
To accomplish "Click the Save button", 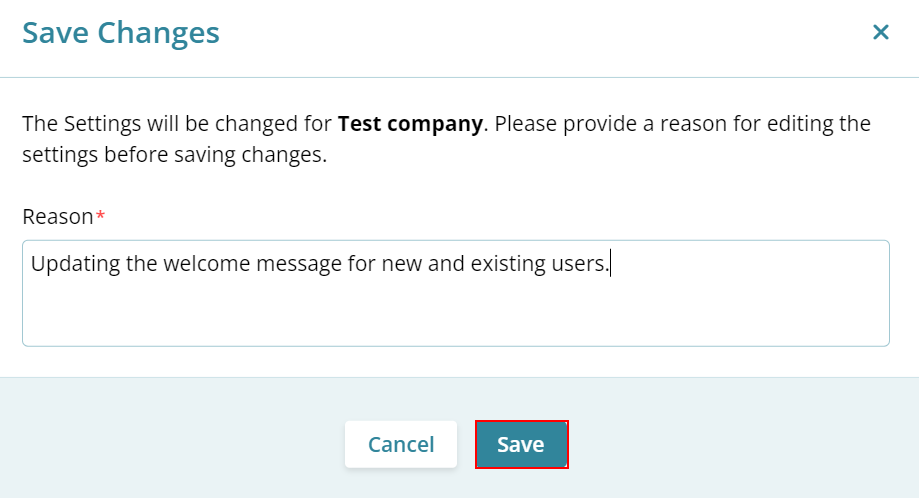I will pyautogui.click(x=521, y=444).
